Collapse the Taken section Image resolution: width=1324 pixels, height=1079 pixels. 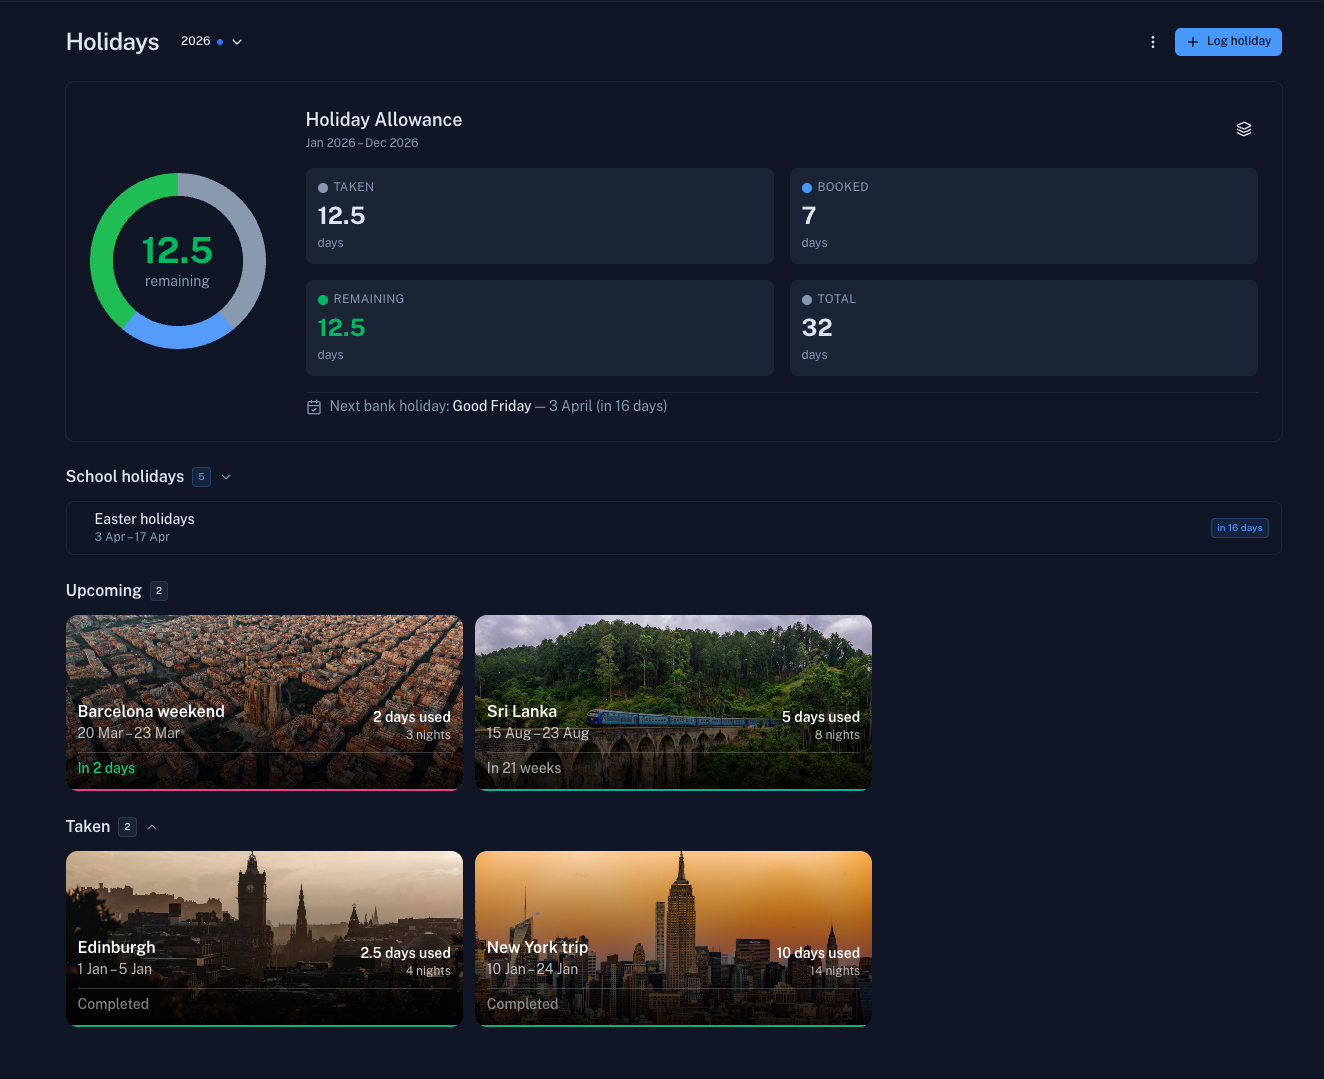point(152,827)
